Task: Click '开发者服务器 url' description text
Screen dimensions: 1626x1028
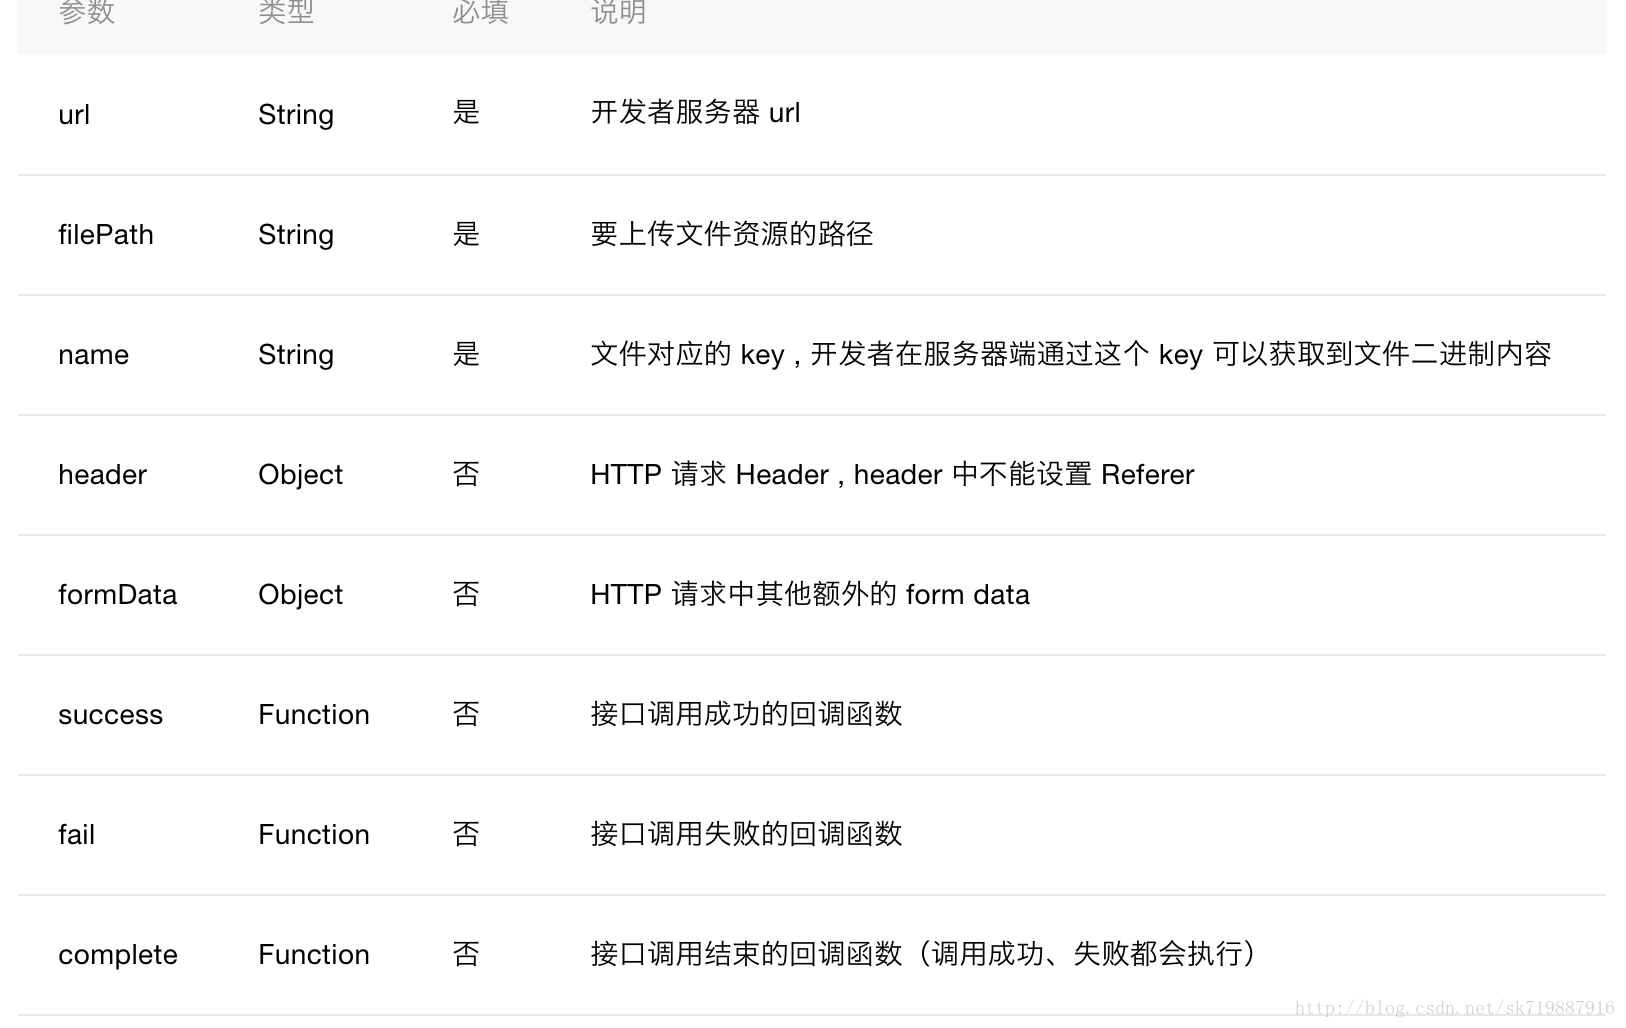Action: coord(695,113)
